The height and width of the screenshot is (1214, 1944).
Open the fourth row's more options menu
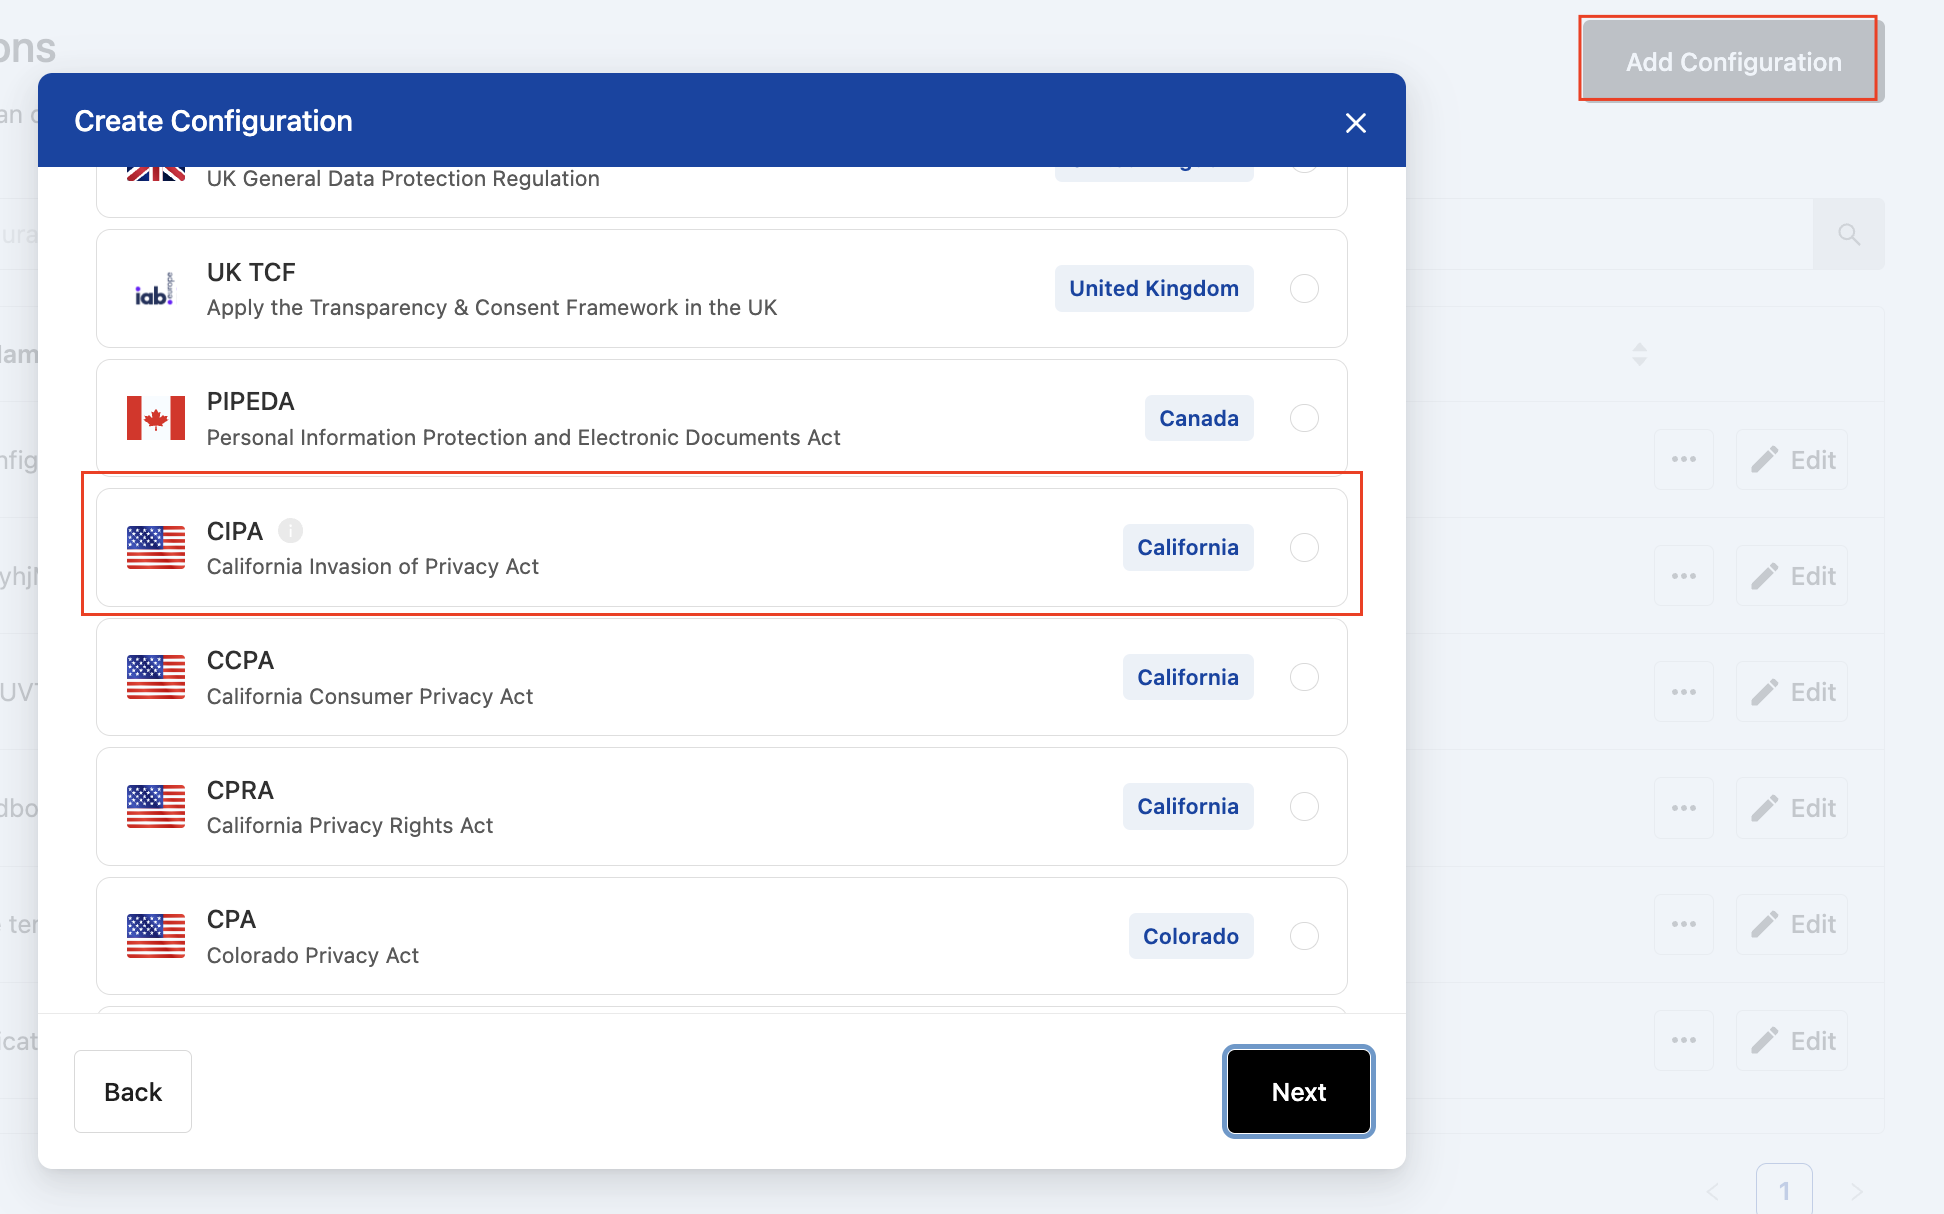pyautogui.click(x=1684, y=808)
